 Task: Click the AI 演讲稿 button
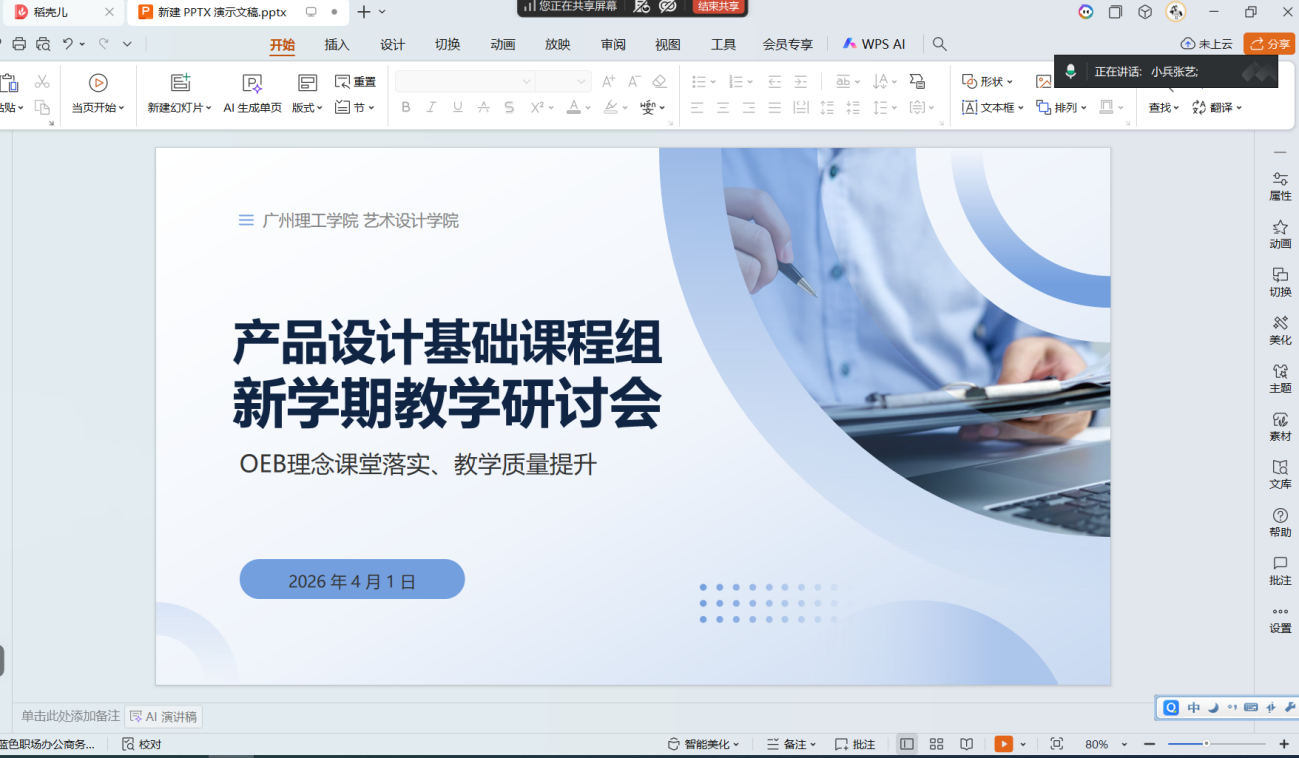164,717
